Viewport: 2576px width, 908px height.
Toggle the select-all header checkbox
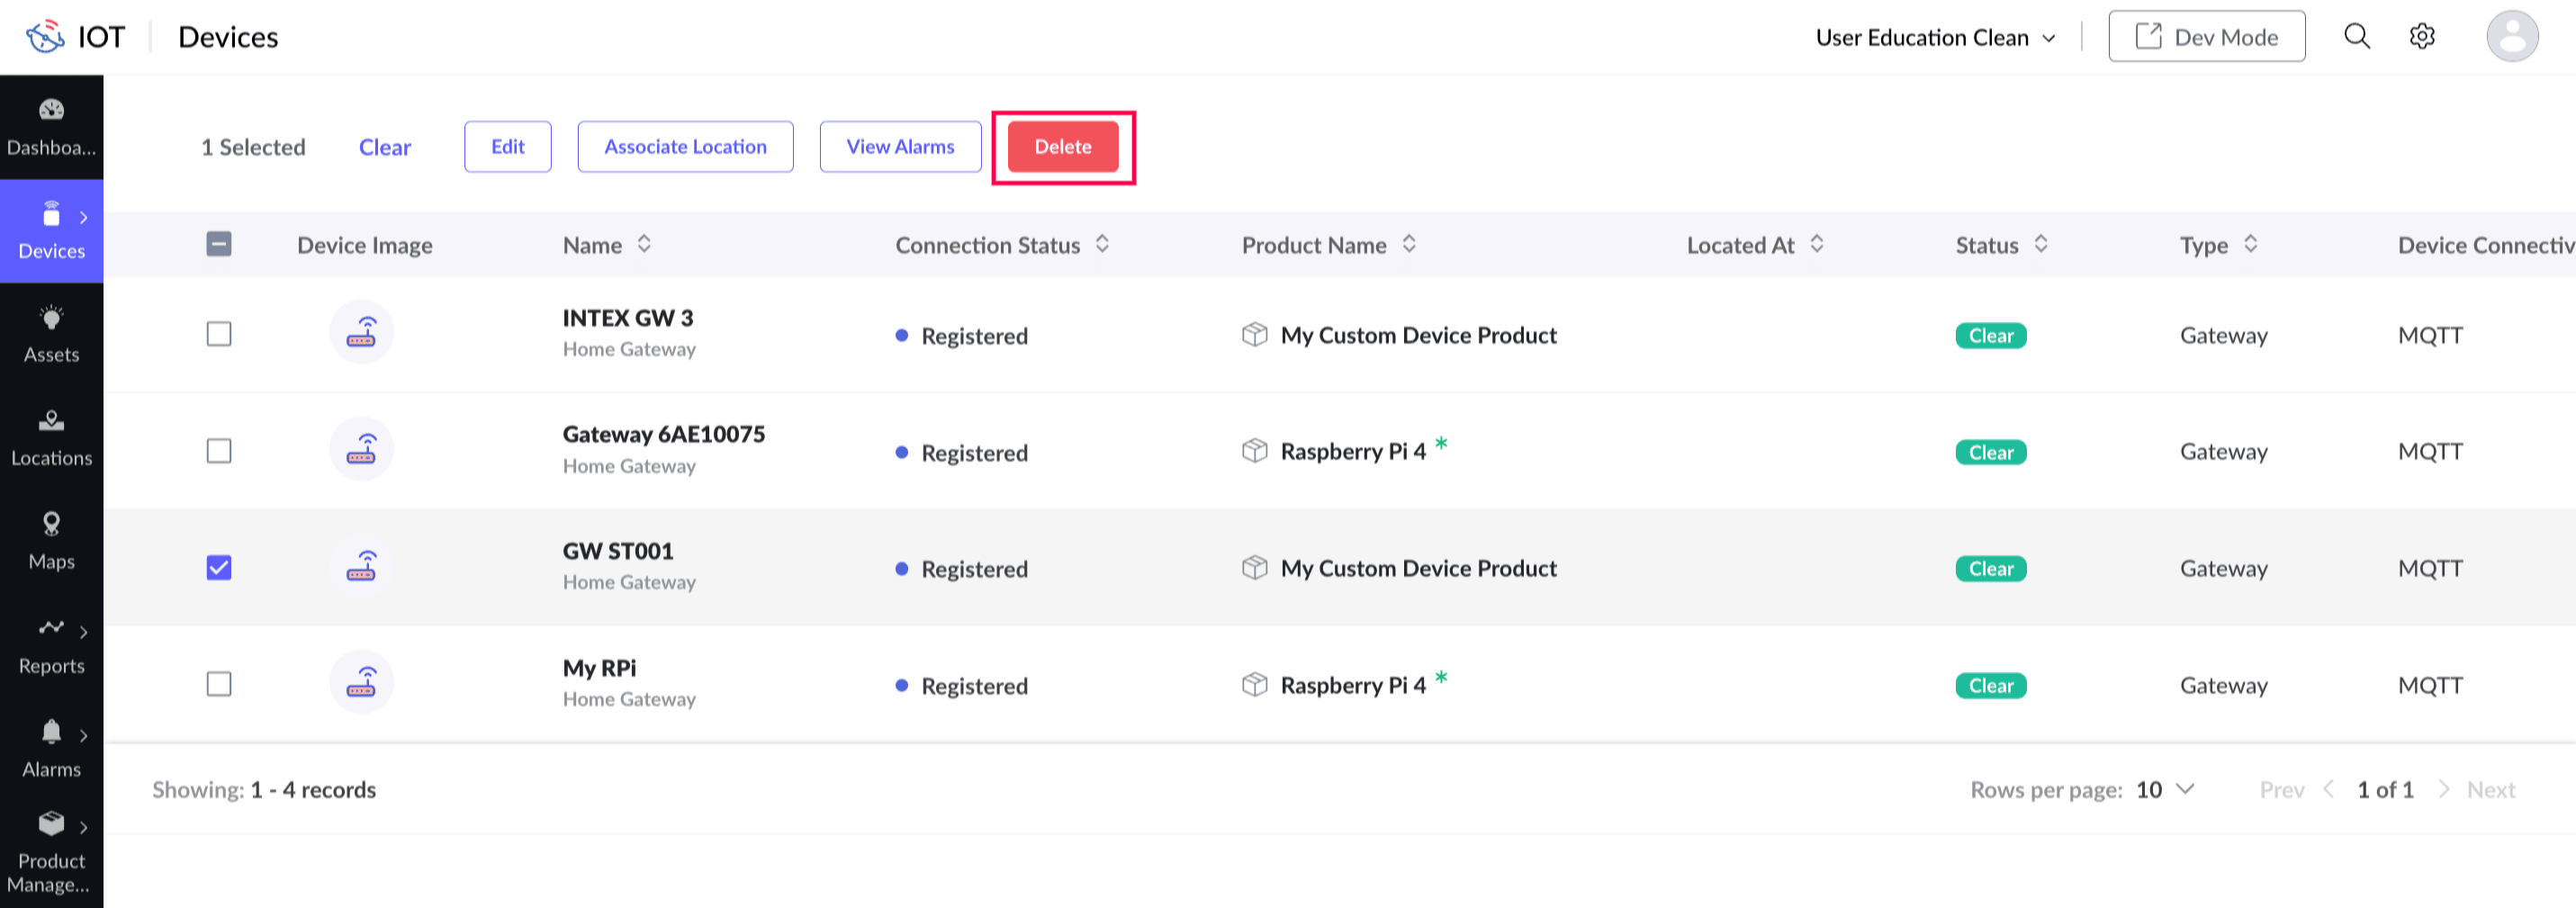coord(219,244)
